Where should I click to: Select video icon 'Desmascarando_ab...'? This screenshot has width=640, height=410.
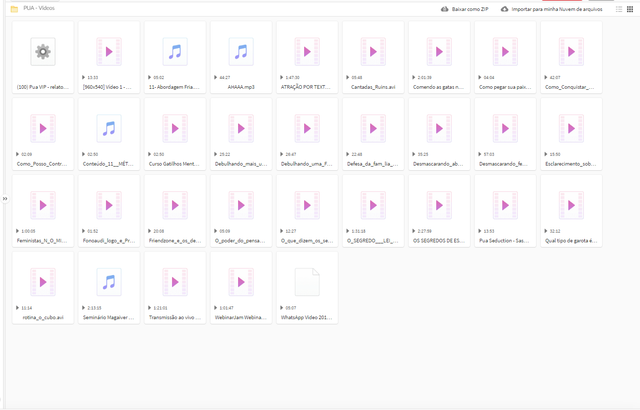tap(439, 129)
